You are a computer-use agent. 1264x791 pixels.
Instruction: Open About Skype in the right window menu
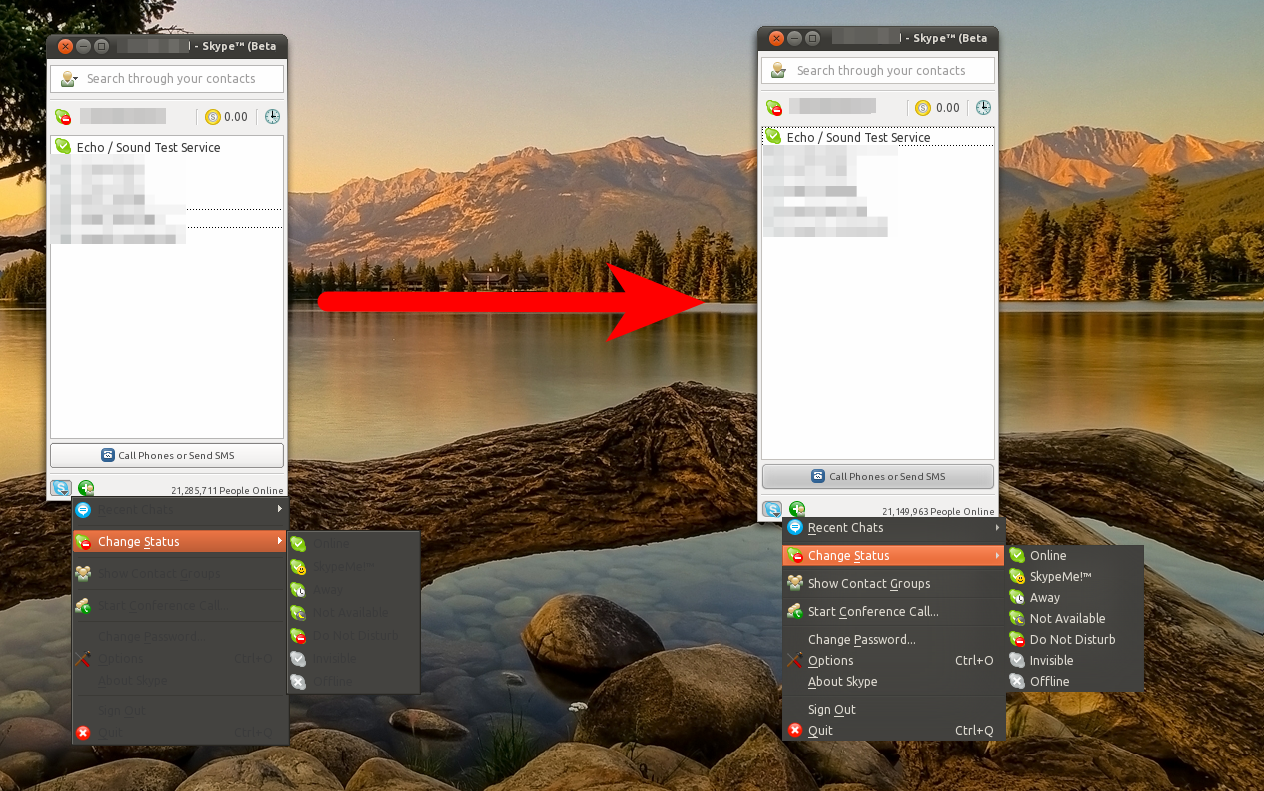894,681
